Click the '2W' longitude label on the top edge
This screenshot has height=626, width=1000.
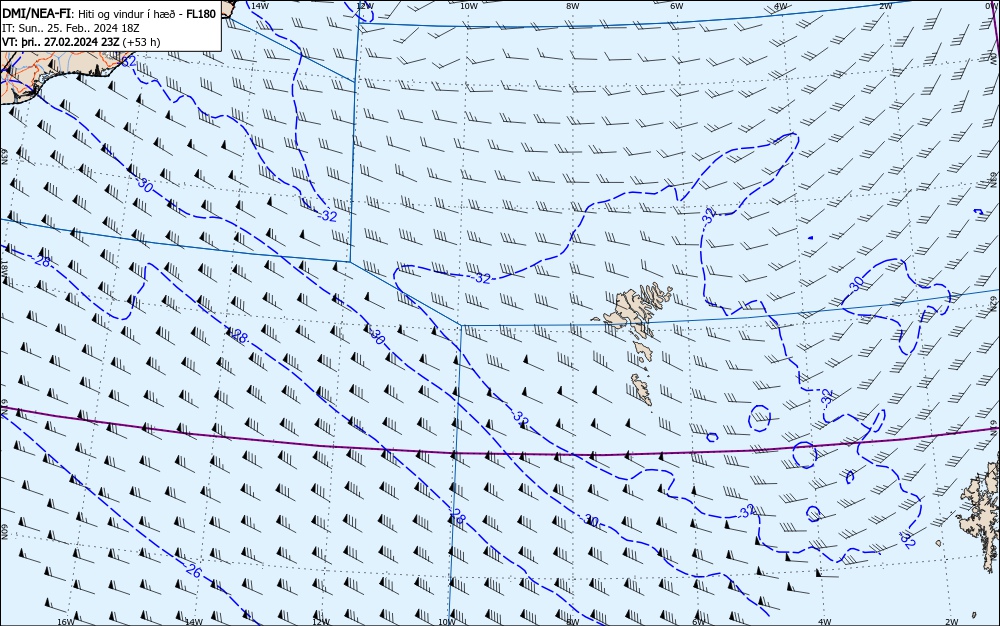tap(886, 6)
